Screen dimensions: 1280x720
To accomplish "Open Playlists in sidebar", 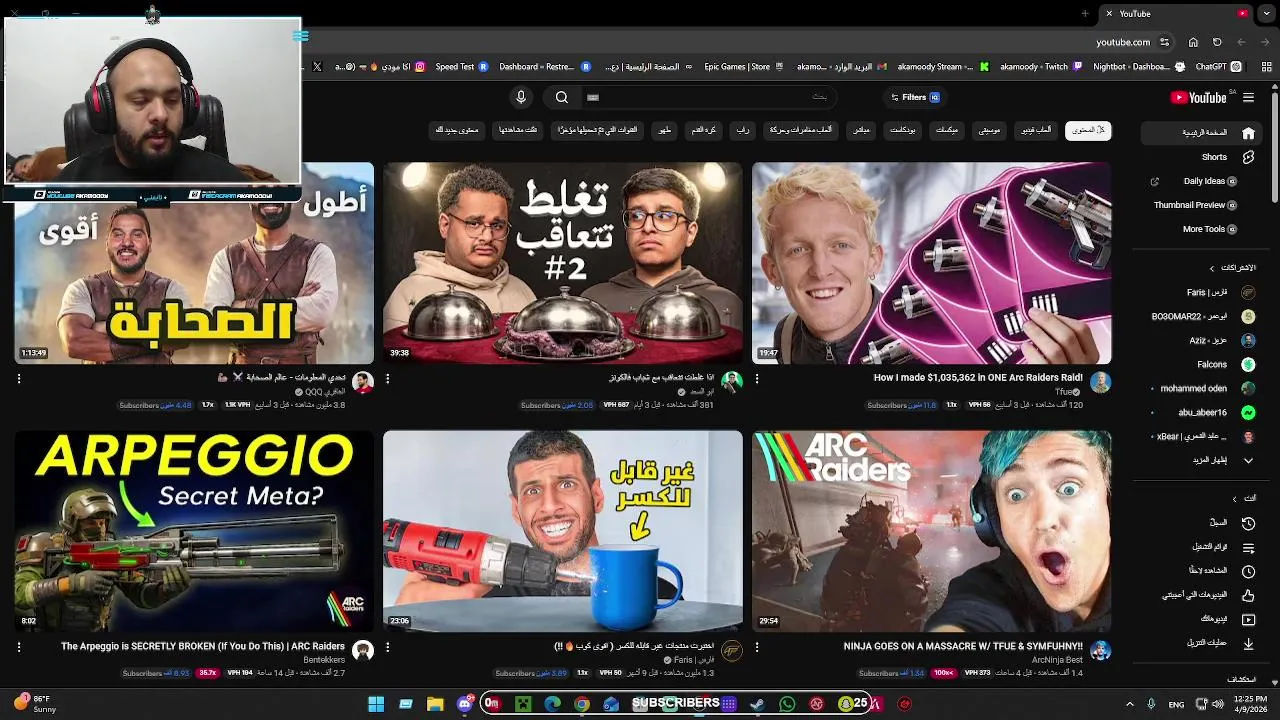I will click(1248, 547).
